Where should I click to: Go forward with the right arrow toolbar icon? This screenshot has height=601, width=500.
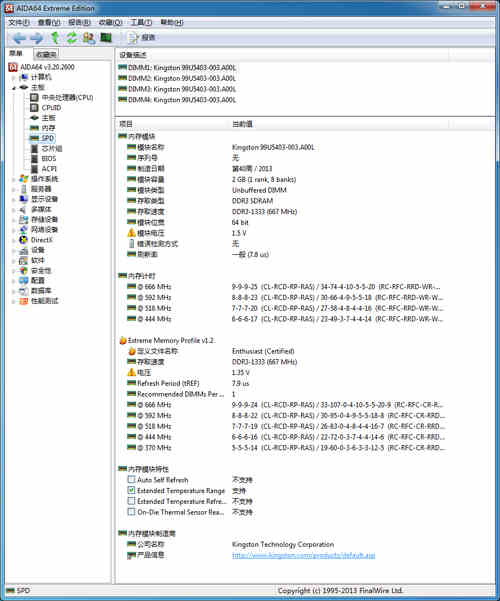pyautogui.click(x=37, y=38)
